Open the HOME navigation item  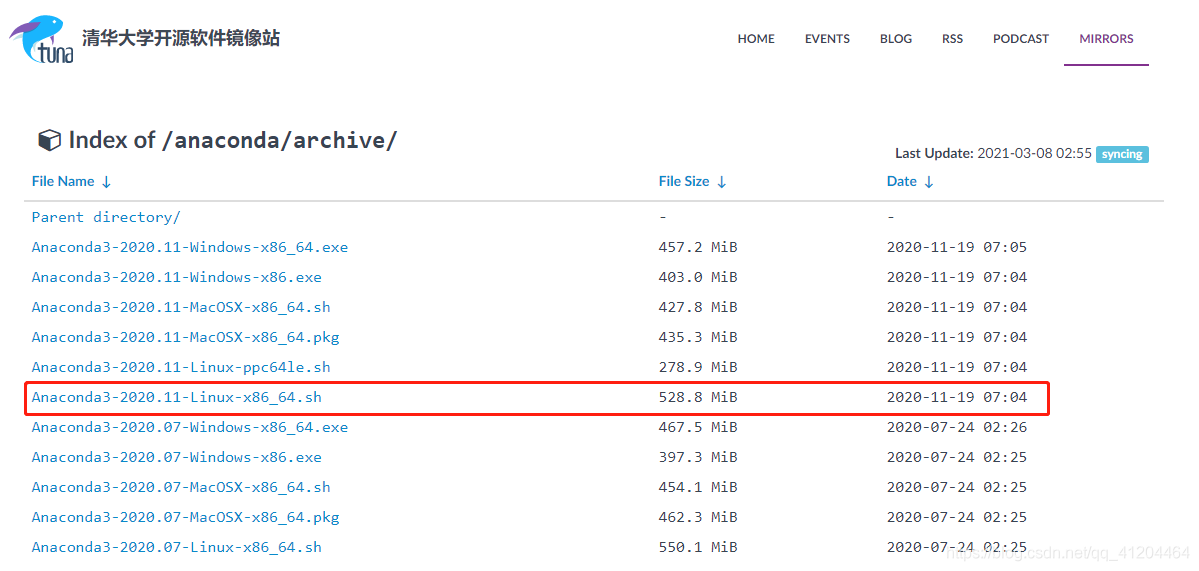click(755, 38)
